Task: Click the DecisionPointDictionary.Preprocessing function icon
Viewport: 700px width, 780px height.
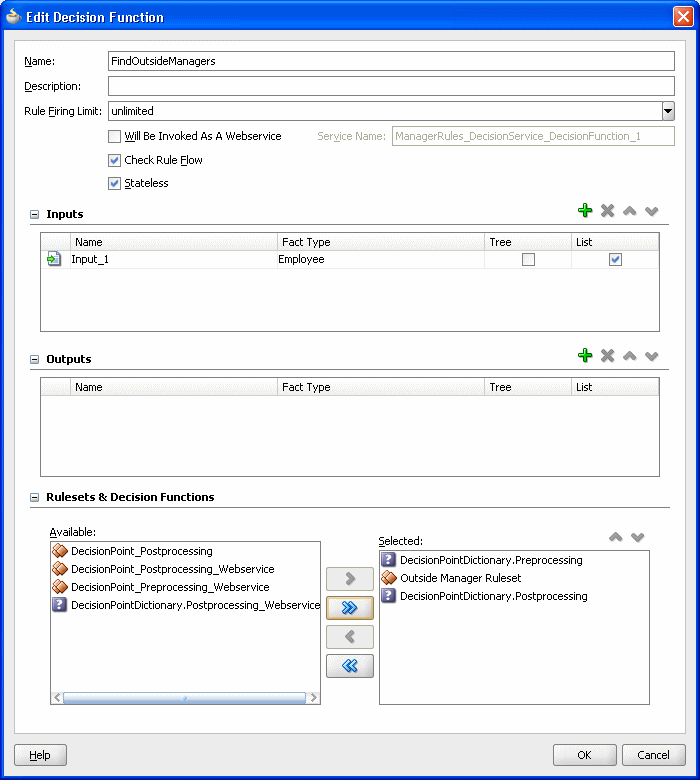Action: pyautogui.click(x=389, y=560)
